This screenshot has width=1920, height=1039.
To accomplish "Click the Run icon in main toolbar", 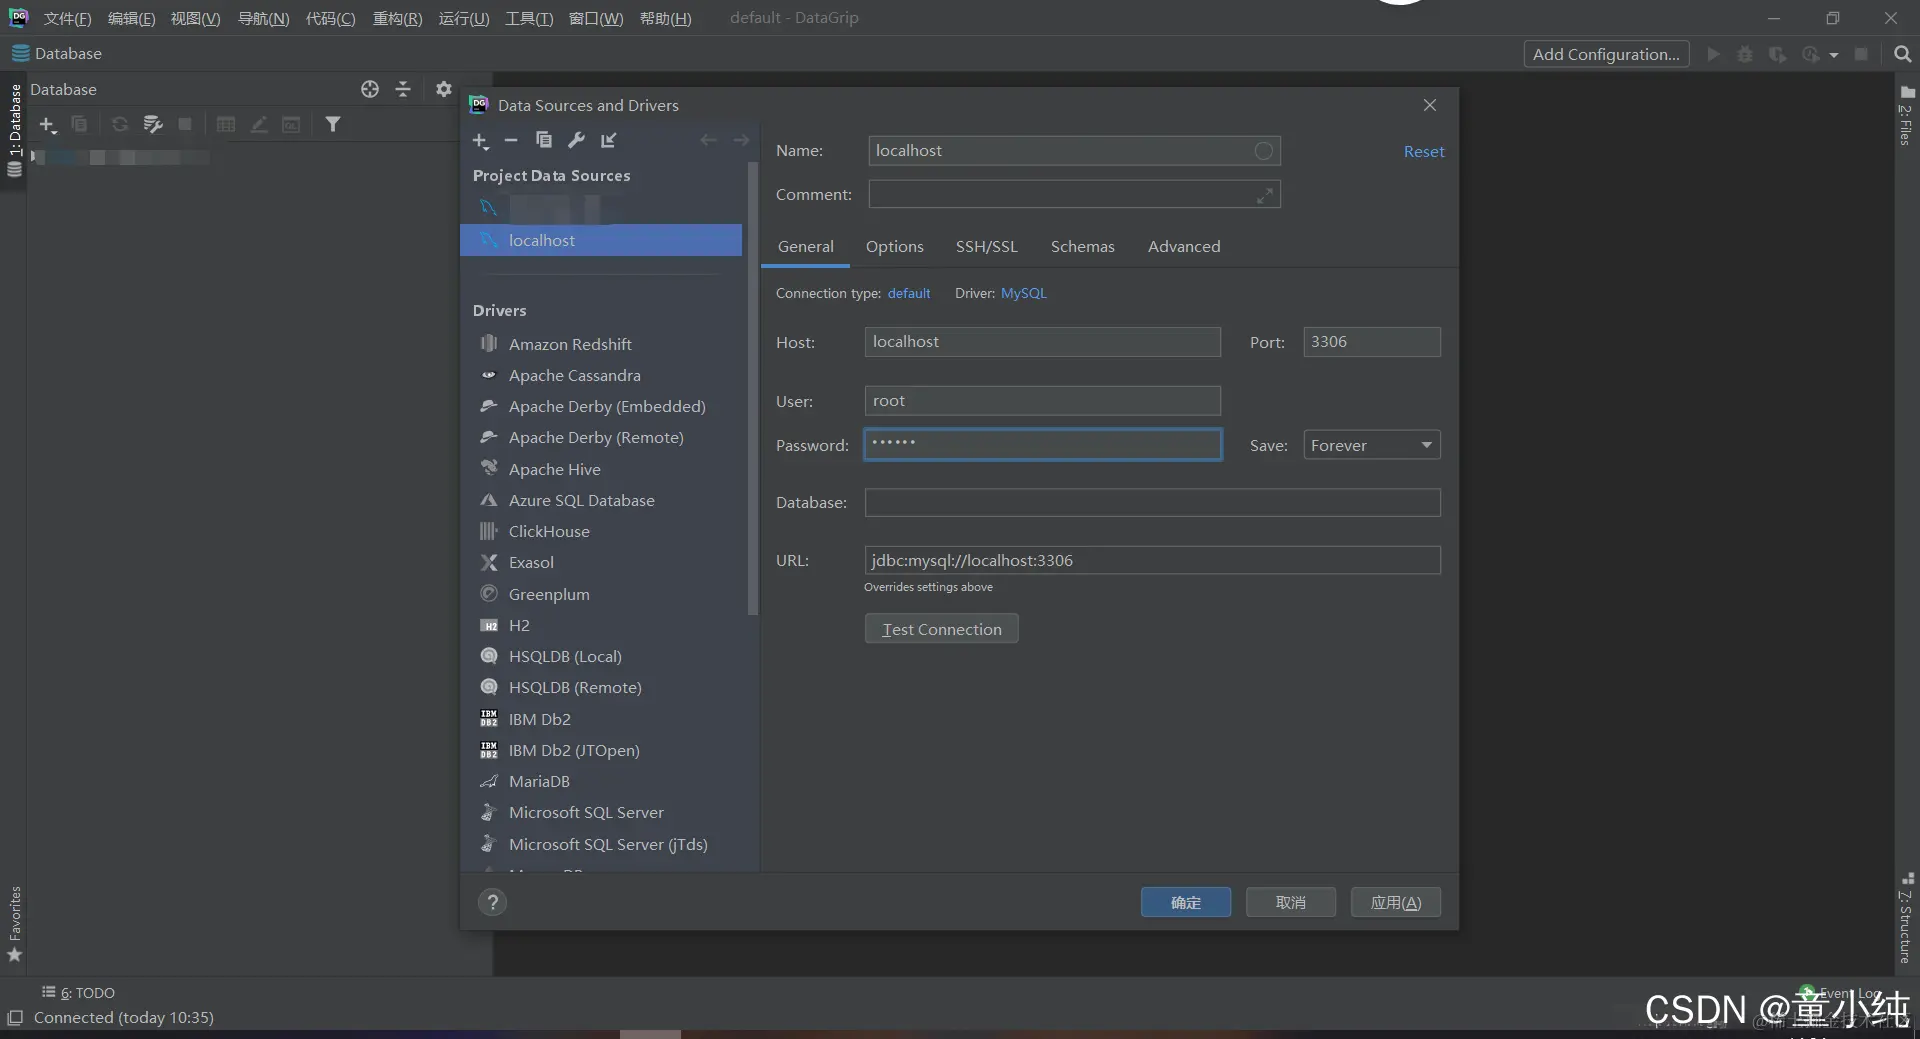I will pos(1713,55).
